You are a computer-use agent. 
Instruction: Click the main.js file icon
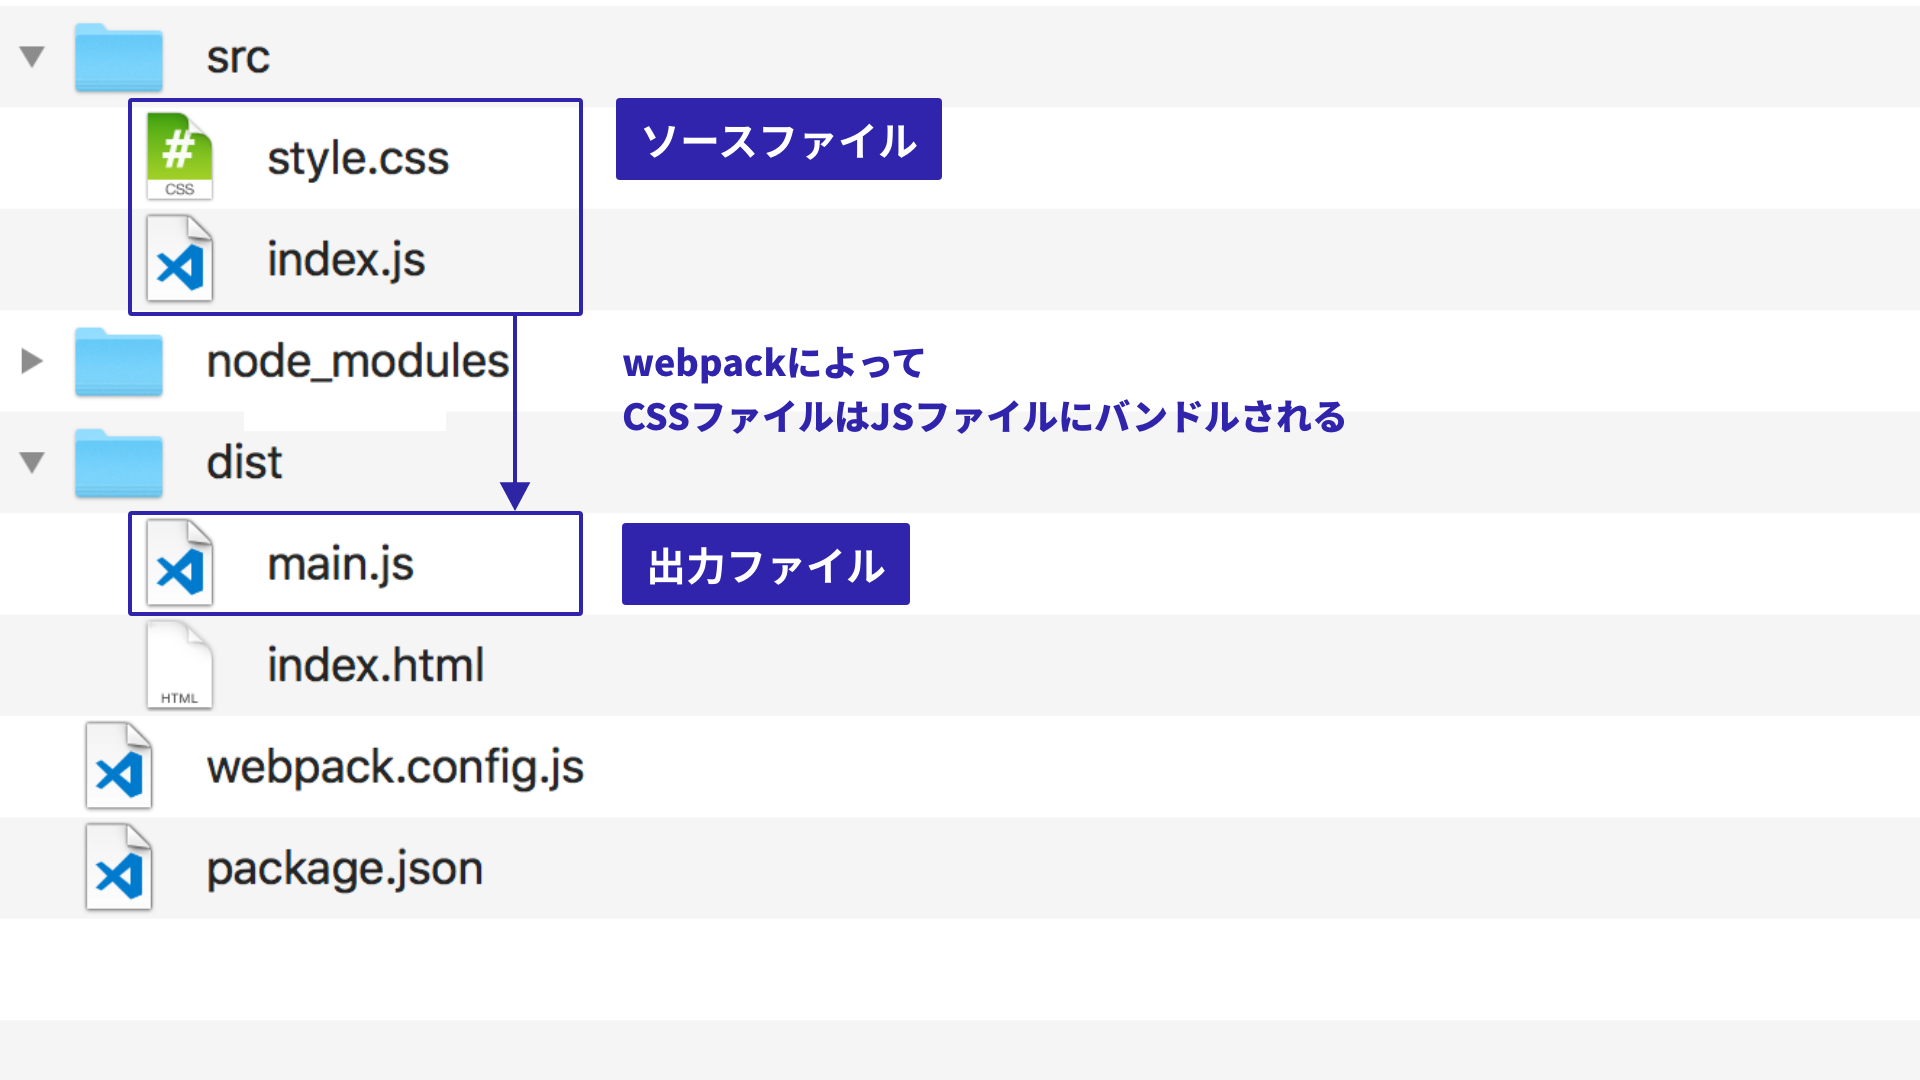click(179, 564)
